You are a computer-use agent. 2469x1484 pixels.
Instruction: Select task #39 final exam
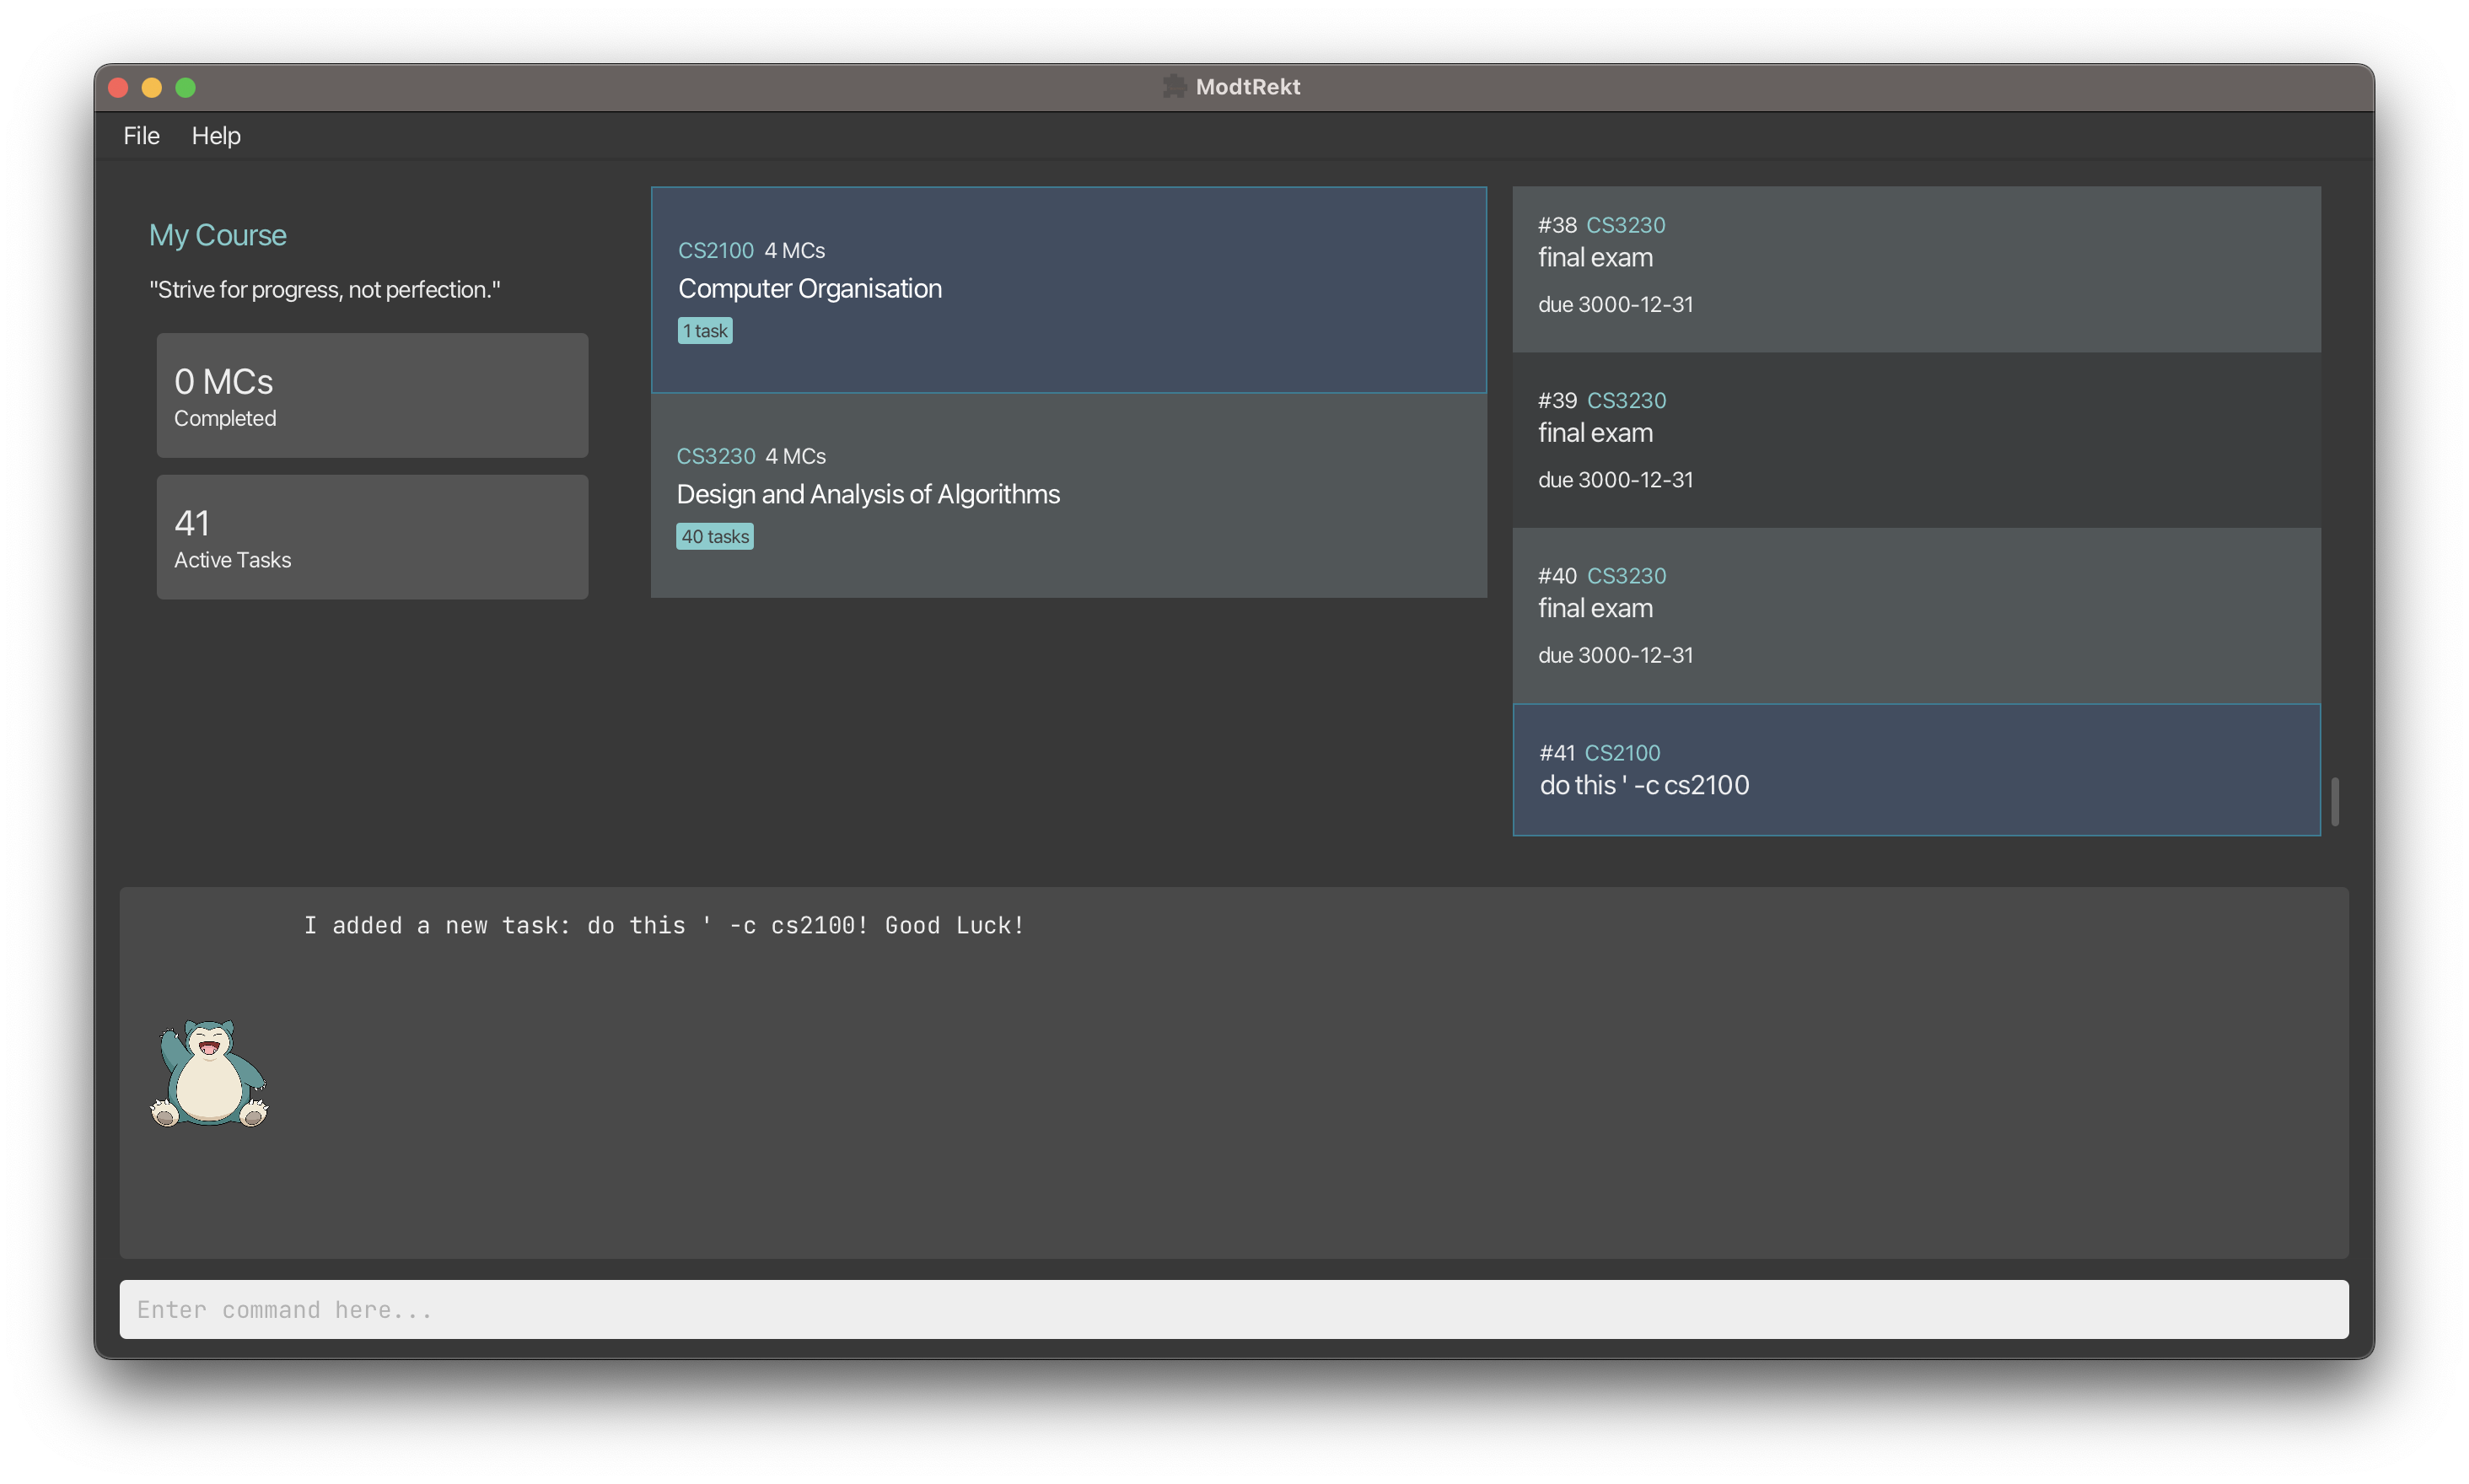(1915, 440)
